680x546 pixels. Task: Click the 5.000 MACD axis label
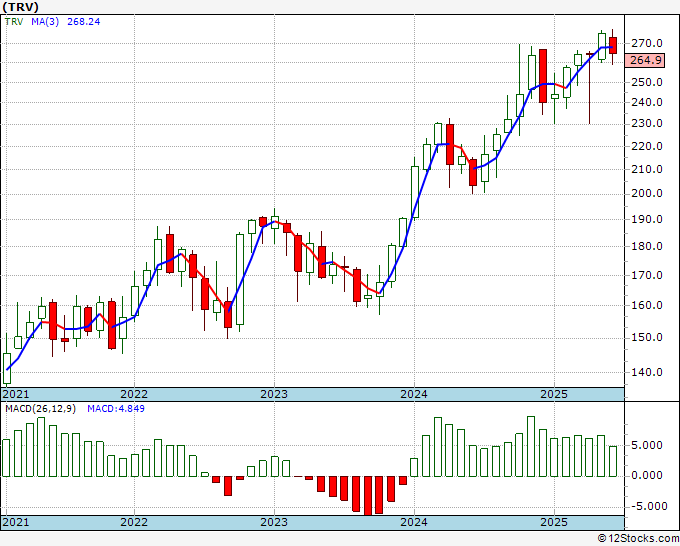point(647,445)
